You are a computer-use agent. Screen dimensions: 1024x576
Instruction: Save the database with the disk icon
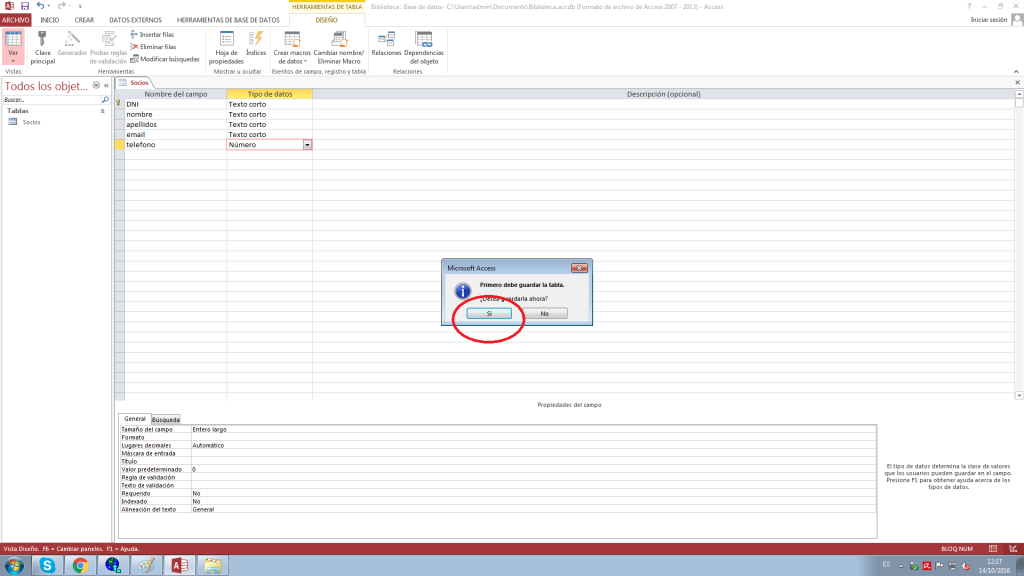[23, 6]
